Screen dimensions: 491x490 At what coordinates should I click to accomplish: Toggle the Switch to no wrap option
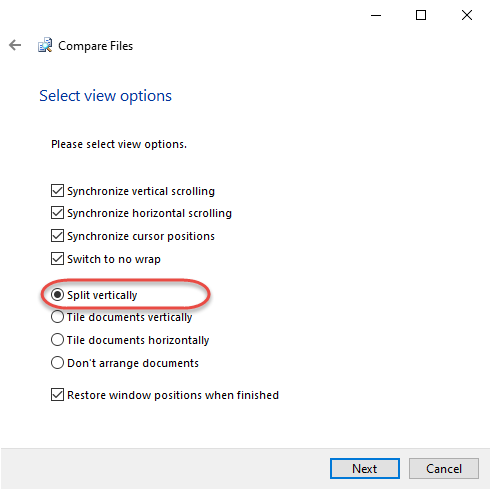57,259
